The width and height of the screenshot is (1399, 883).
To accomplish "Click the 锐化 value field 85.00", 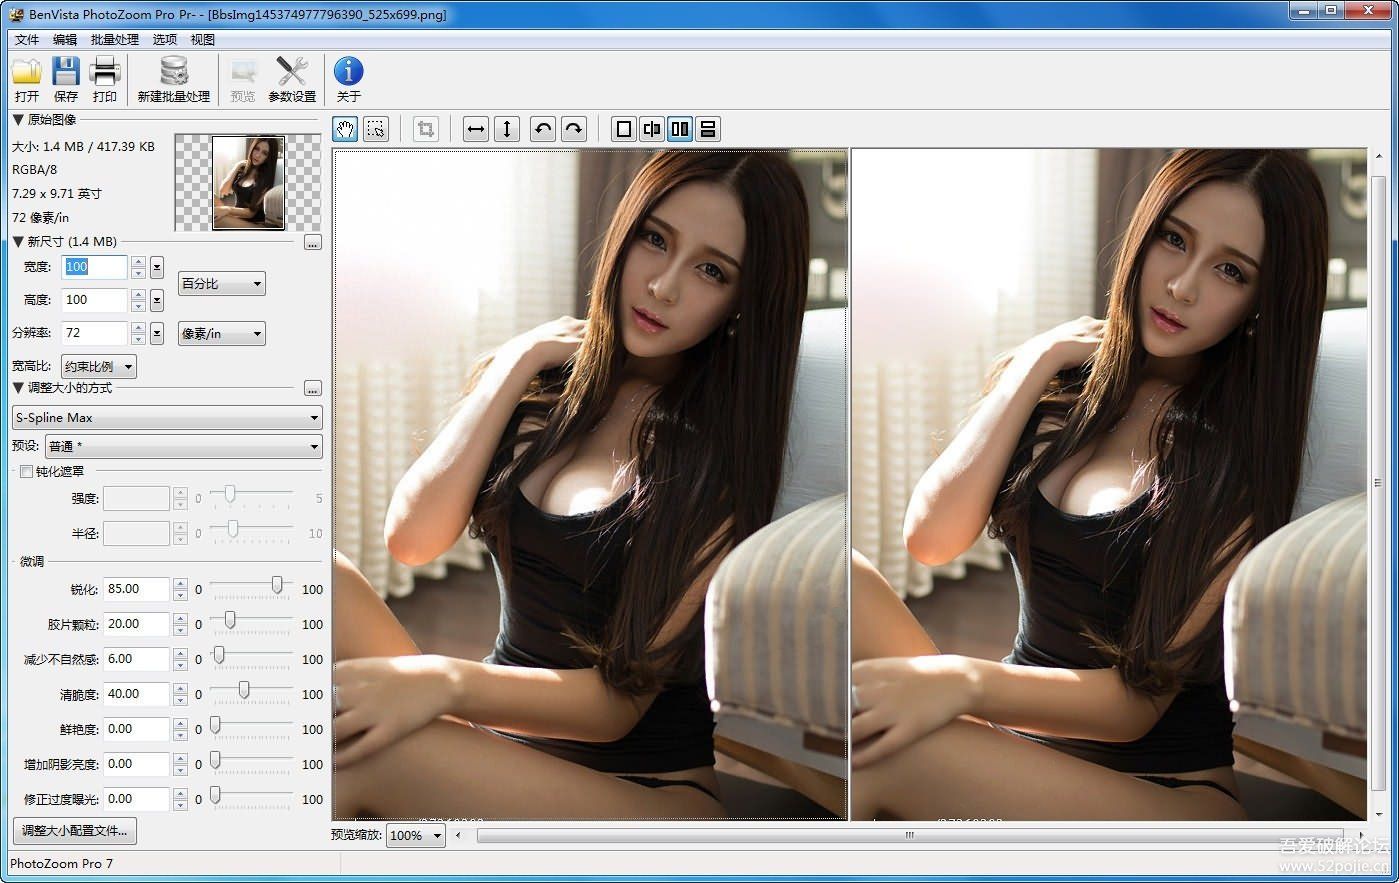I will (x=136, y=589).
